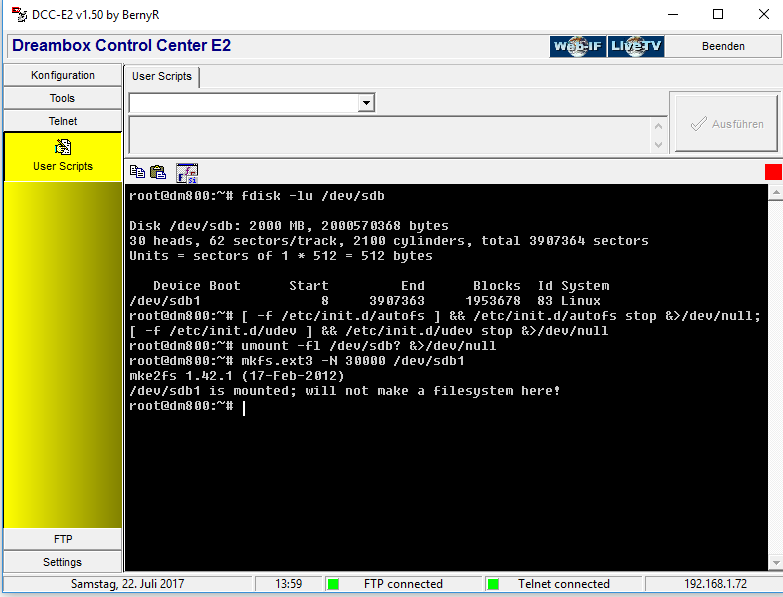Click the green Telnet connected indicator
Screen dimensions: 783x597
492,584
